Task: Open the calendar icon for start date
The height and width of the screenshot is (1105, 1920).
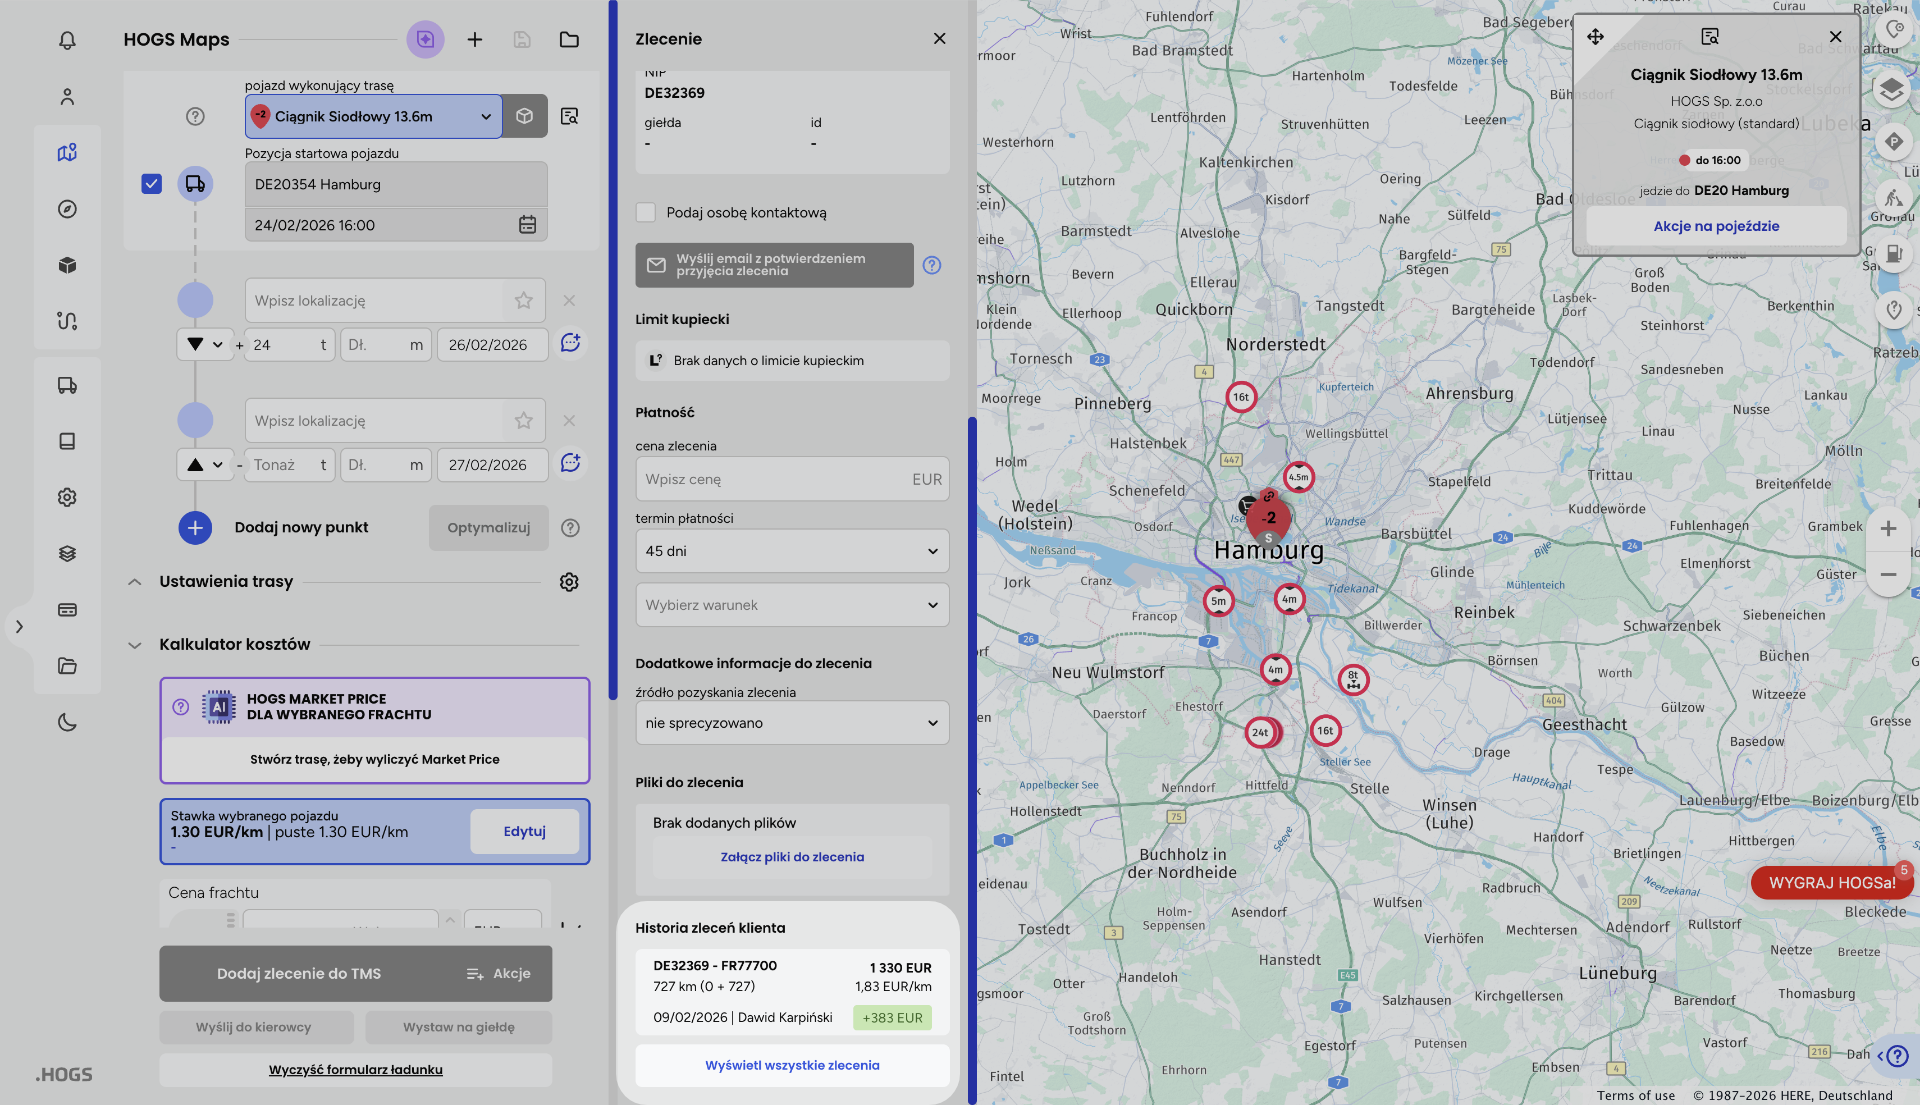Action: (527, 225)
